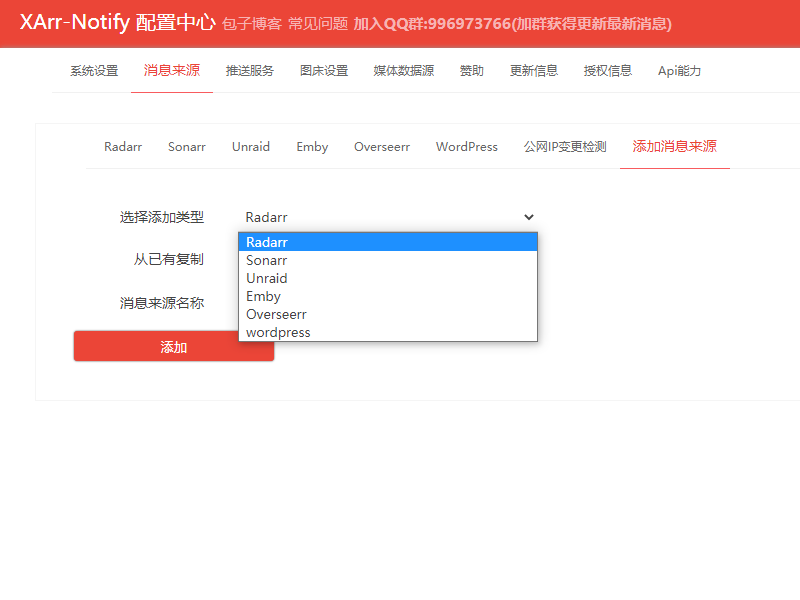Select Unraid in the type list
This screenshot has width=800, height=600.
tap(266, 278)
